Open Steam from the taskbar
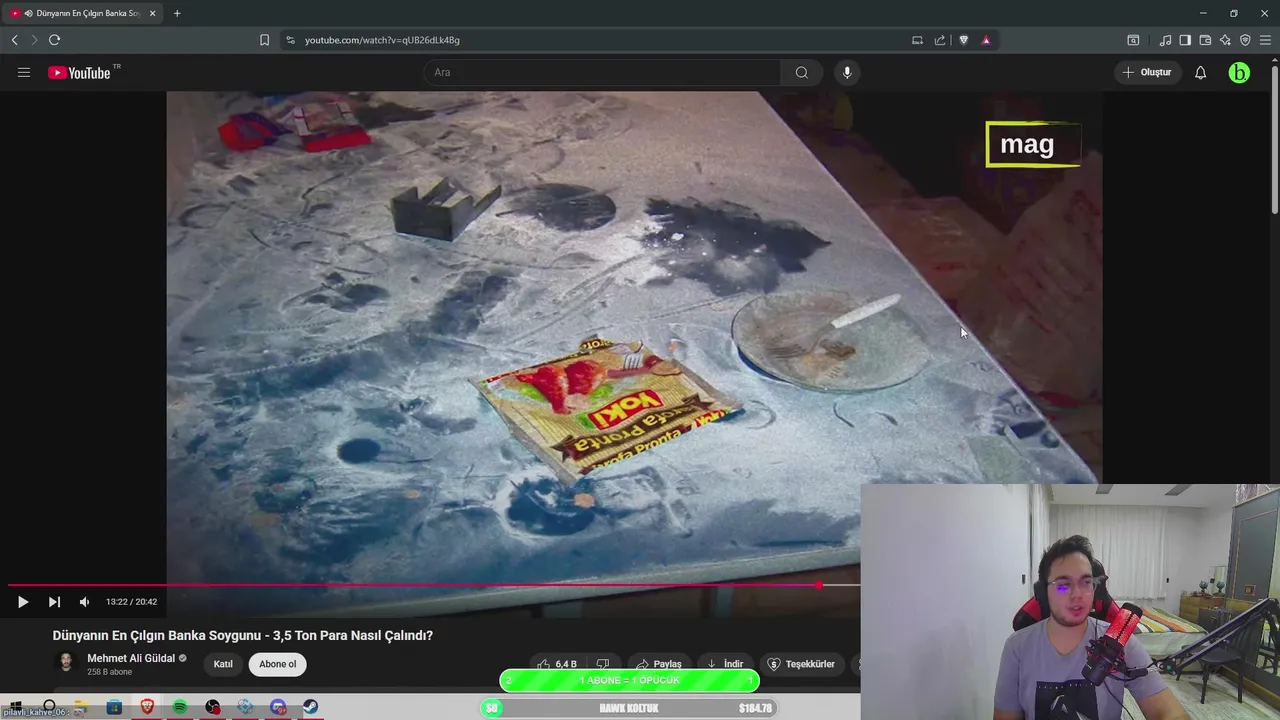The image size is (1280, 720). [x=311, y=708]
